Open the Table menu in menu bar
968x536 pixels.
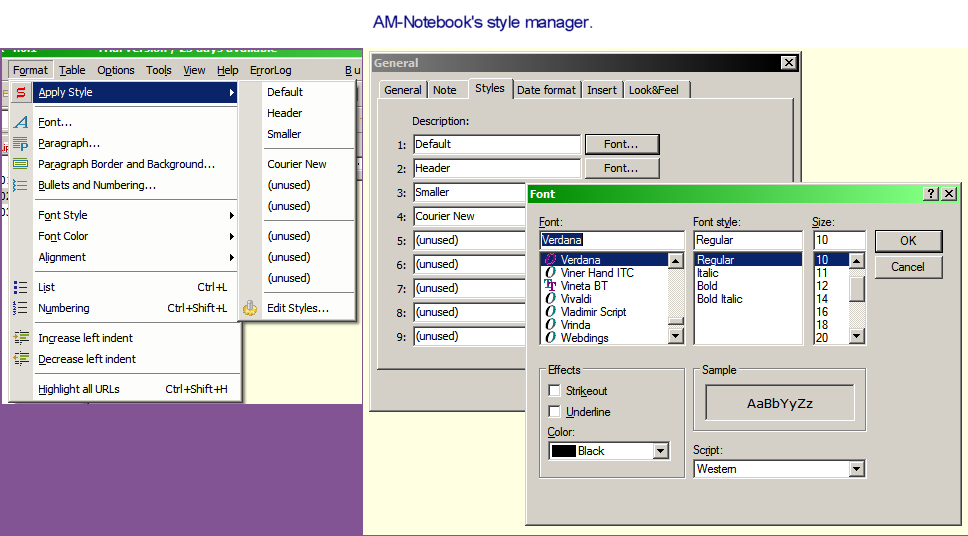[72, 70]
